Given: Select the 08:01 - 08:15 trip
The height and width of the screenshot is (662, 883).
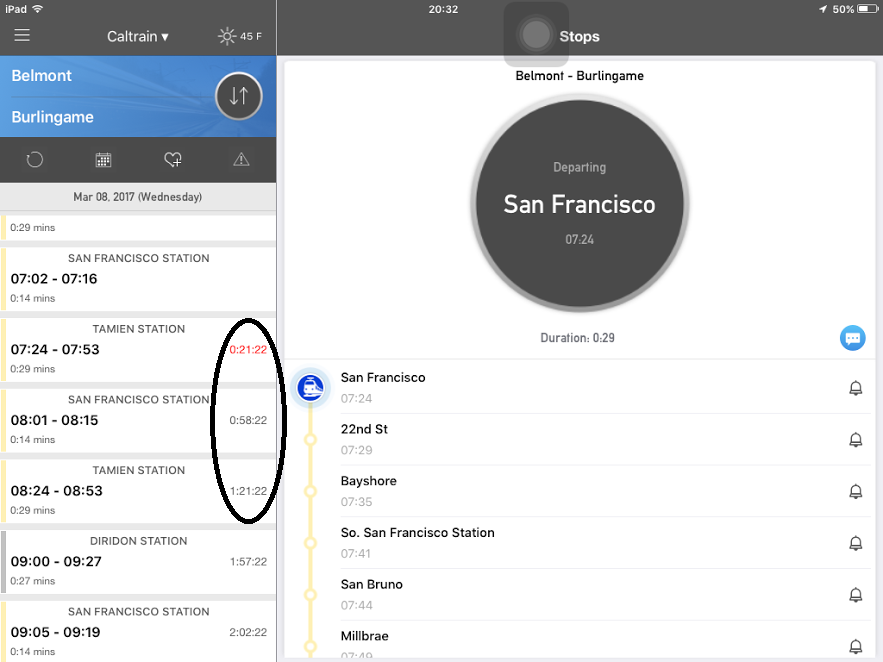Looking at the screenshot, I should pos(138,420).
